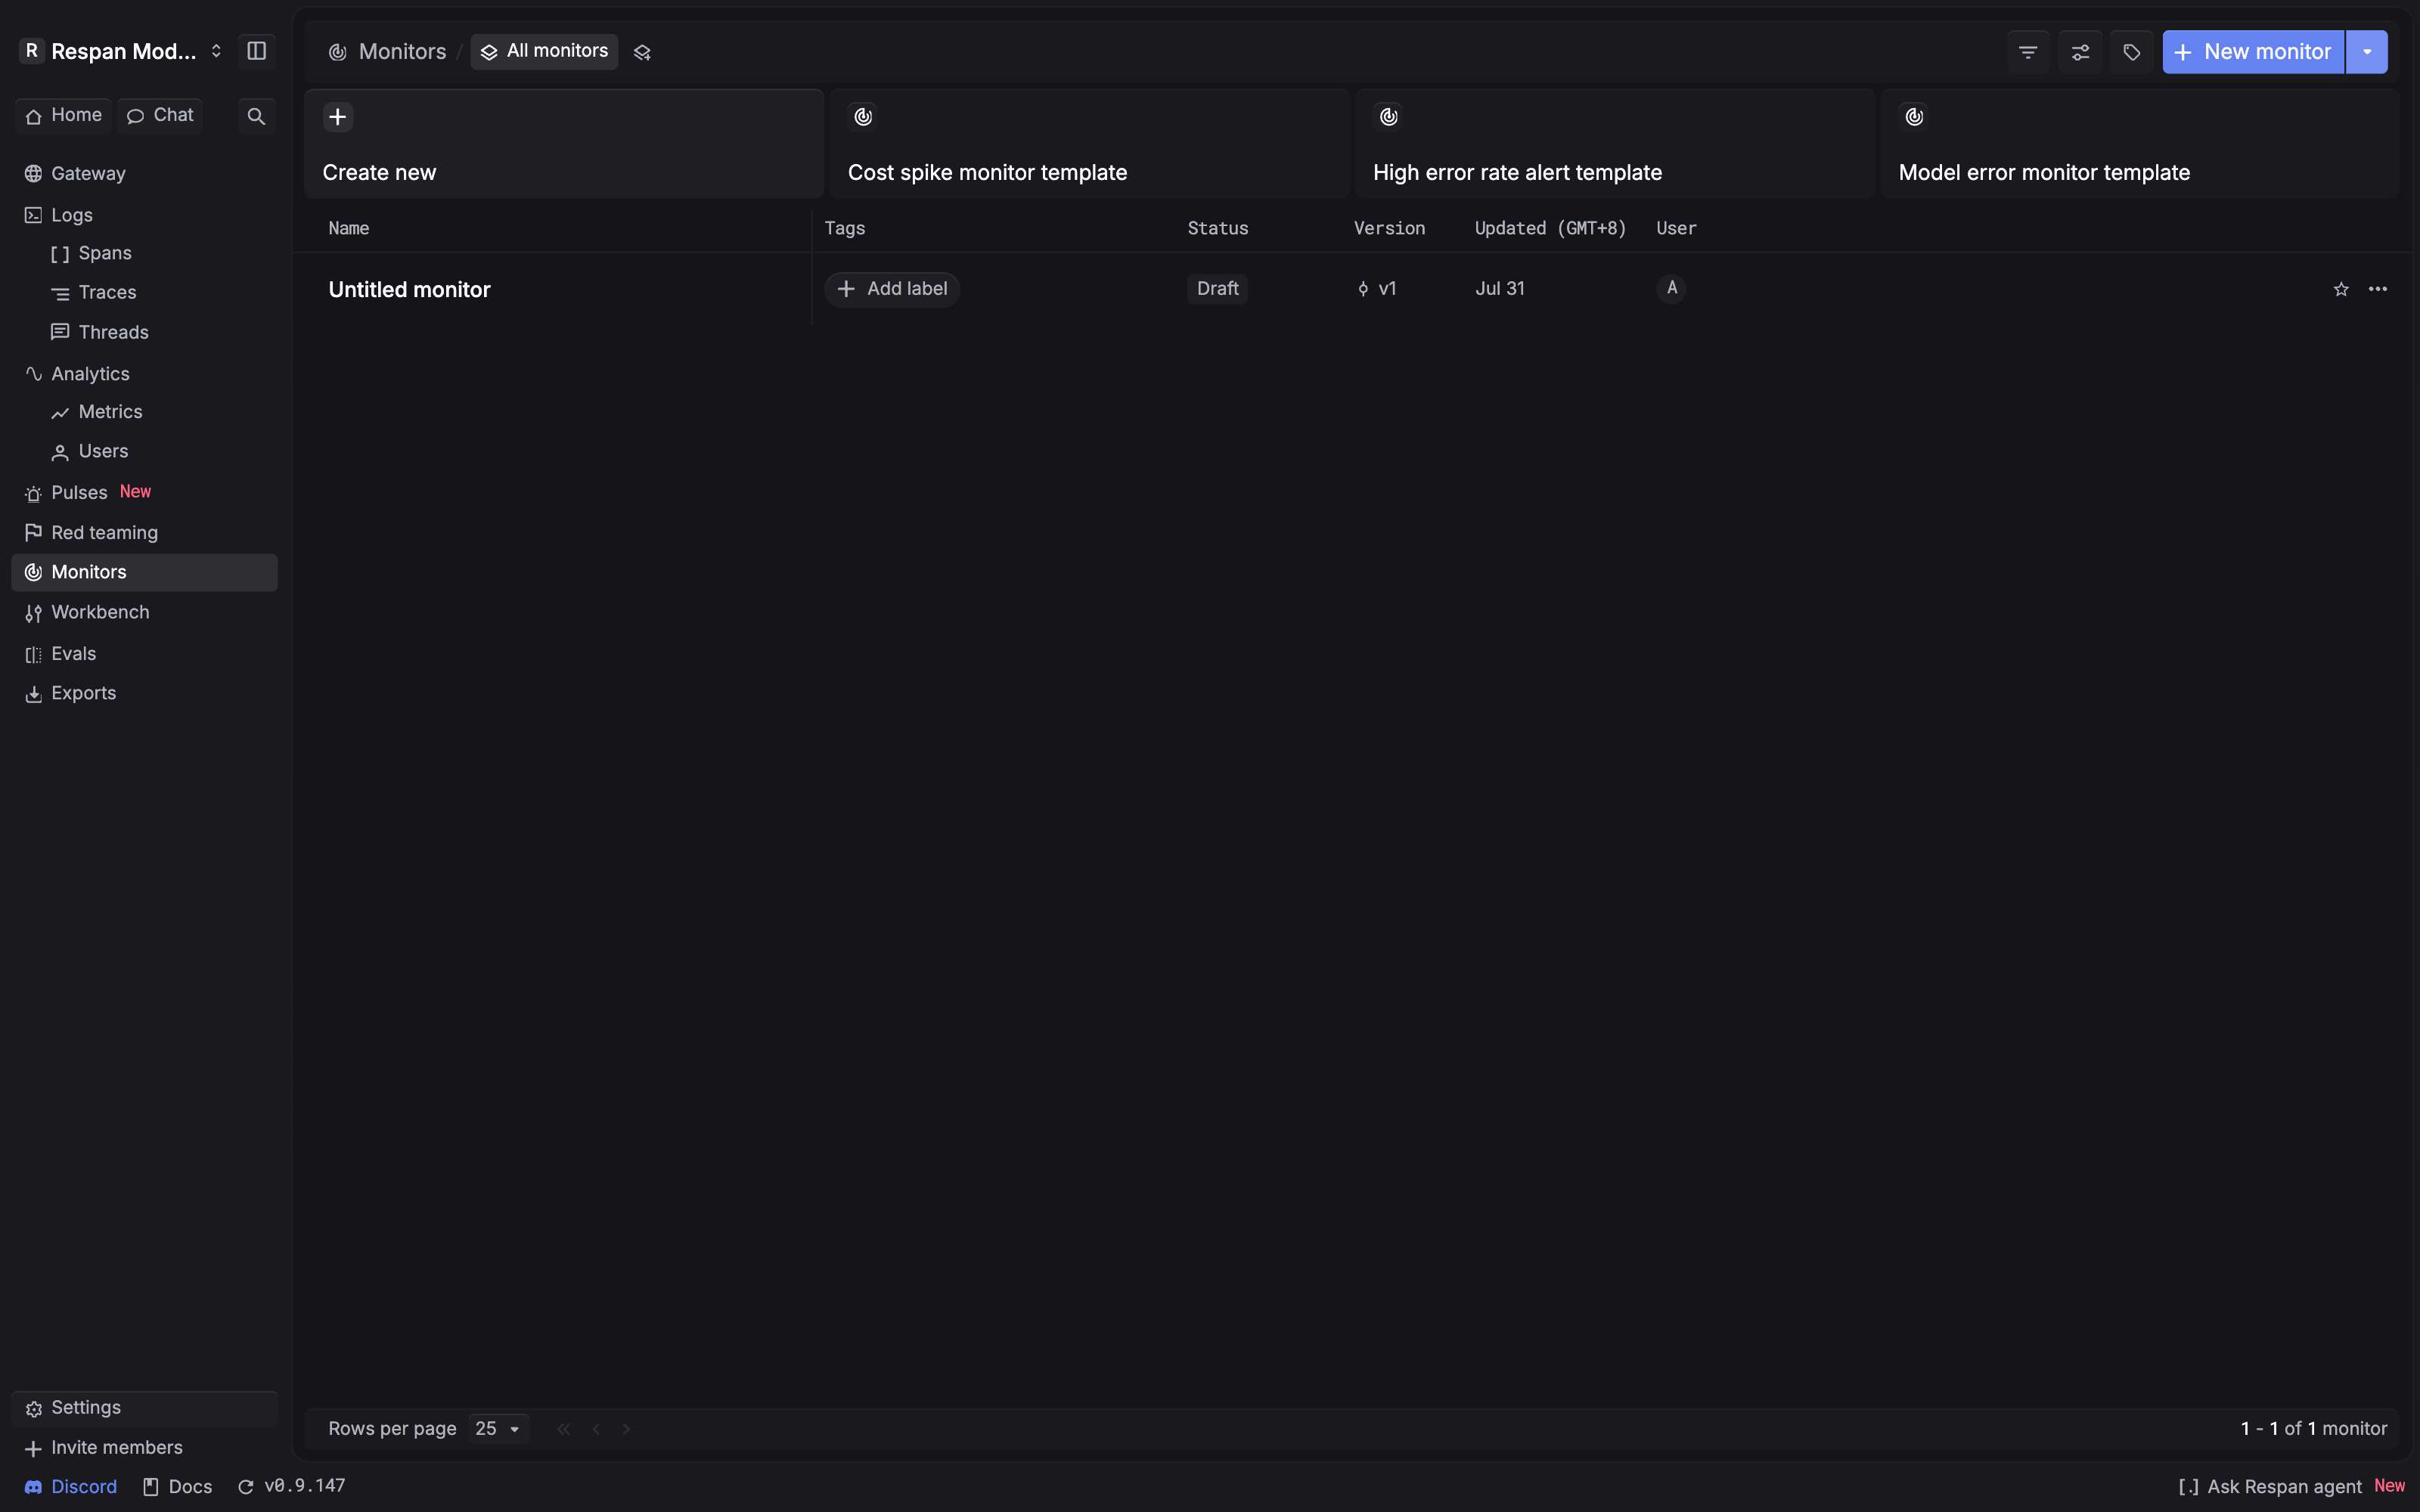The image size is (2420, 1512).
Task: Click the tag labels icon in toolbar
Action: coord(2132,52)
